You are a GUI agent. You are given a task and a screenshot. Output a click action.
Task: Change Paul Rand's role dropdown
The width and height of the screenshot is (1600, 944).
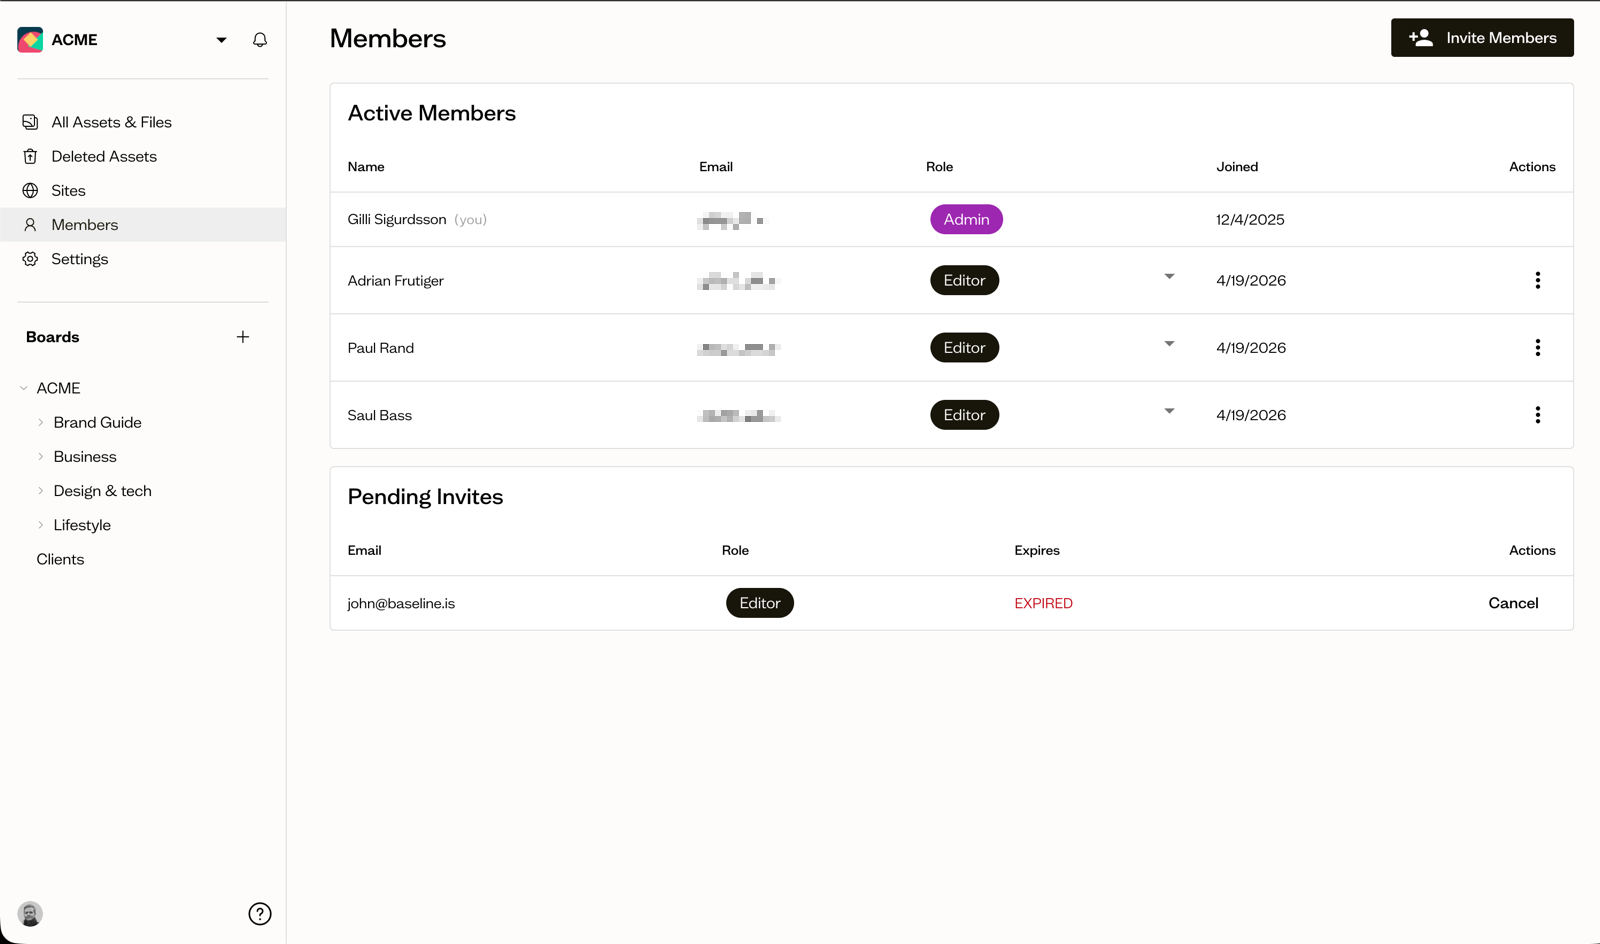point(1169,344)
